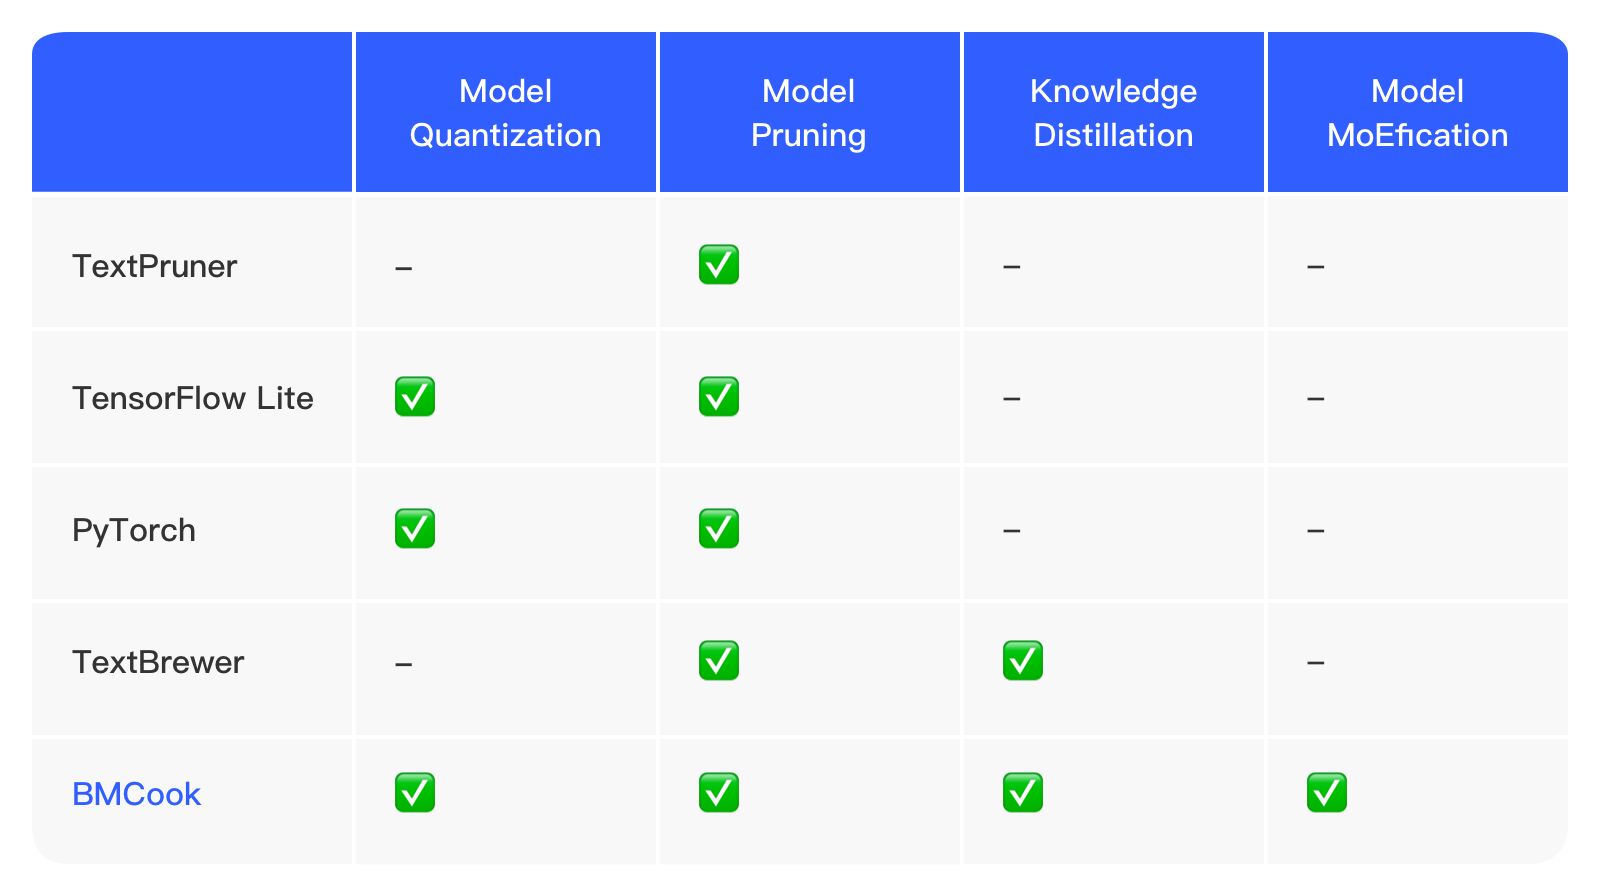The height and width of the screenshot is (896, 1600).
Task: Click BMCook's Knowledge Distillation checkmark
Action: pyautogui.click(x=1023, y=793)
